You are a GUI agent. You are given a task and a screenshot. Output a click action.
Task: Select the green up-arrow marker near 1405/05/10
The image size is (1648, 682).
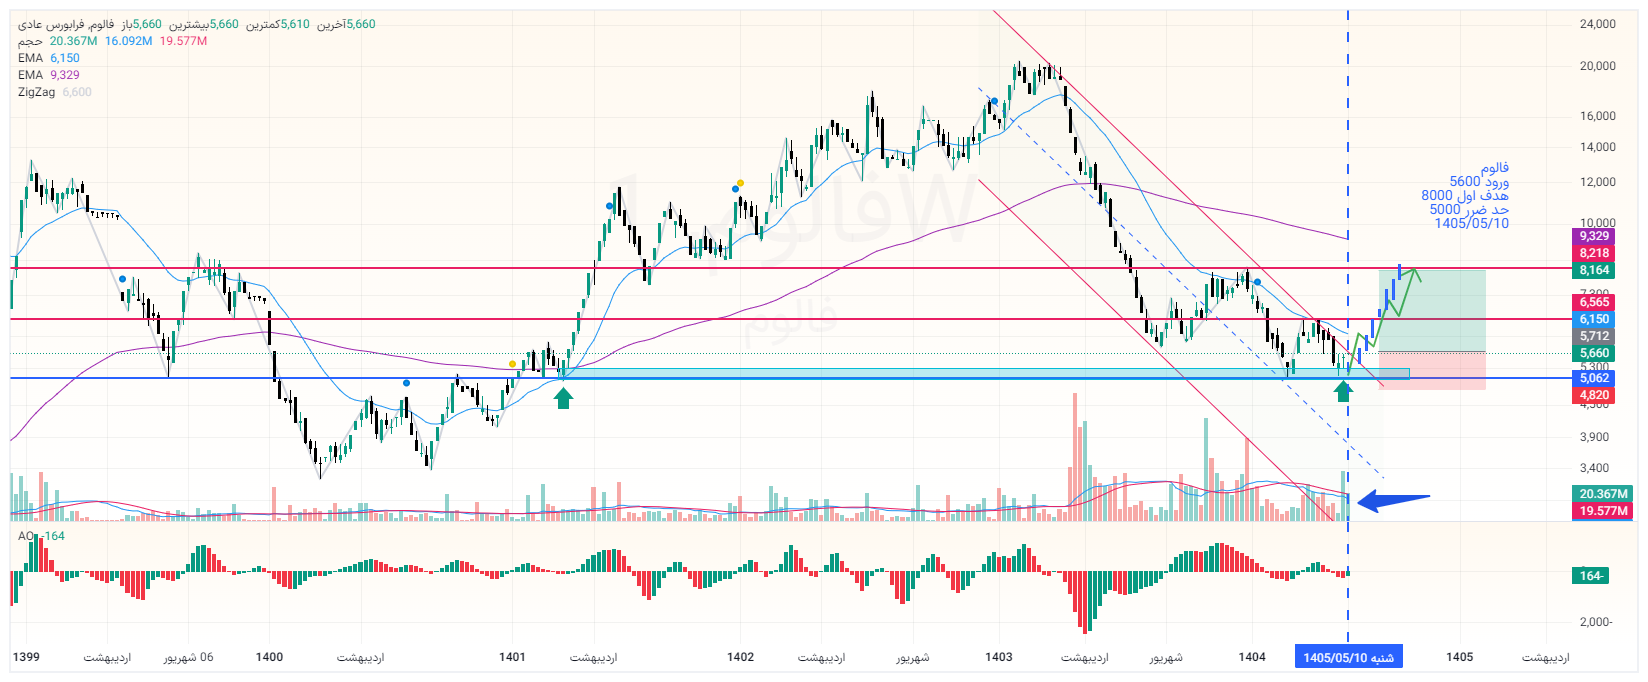(1343, 391)
